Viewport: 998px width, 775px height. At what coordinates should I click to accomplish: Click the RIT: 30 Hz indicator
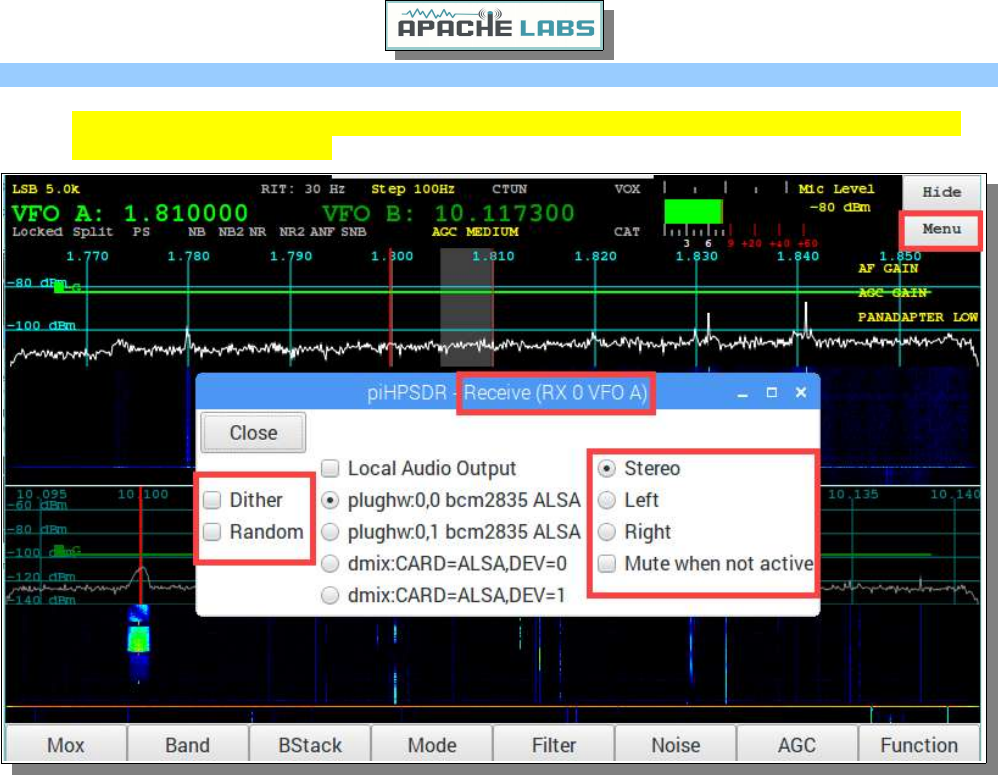pos(302,189)
